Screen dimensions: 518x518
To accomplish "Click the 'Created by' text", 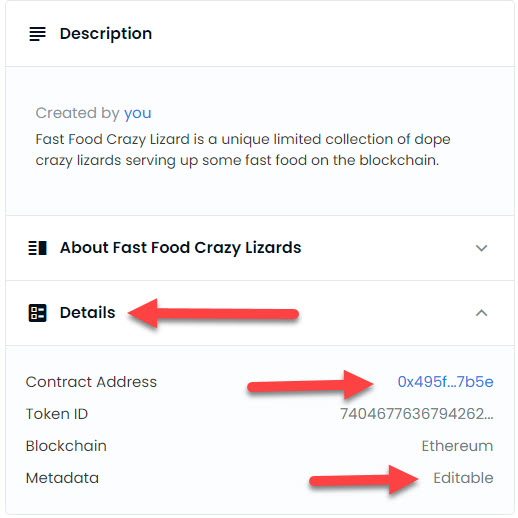I will tap(77, 113).
